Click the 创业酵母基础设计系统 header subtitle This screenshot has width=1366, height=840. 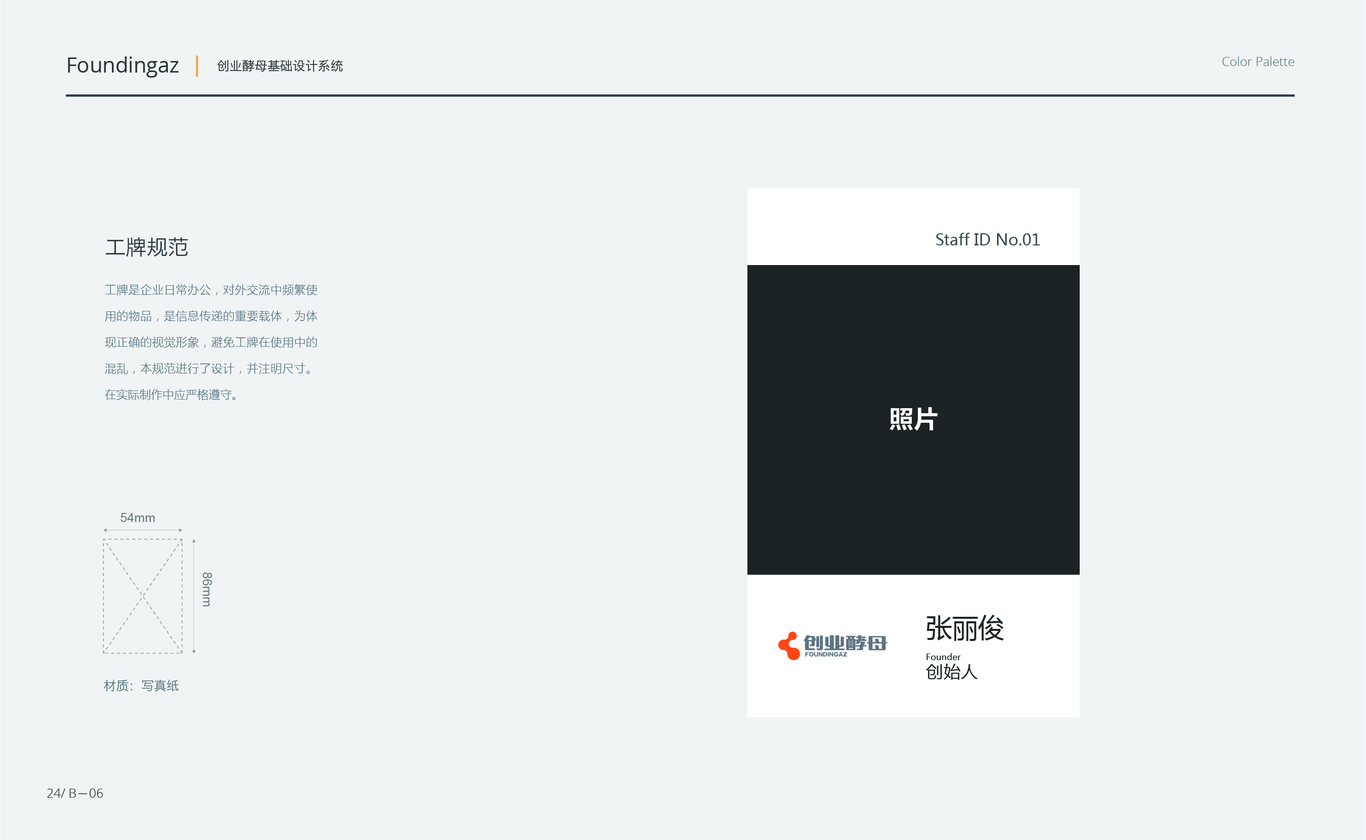click(x=280, y=66)
